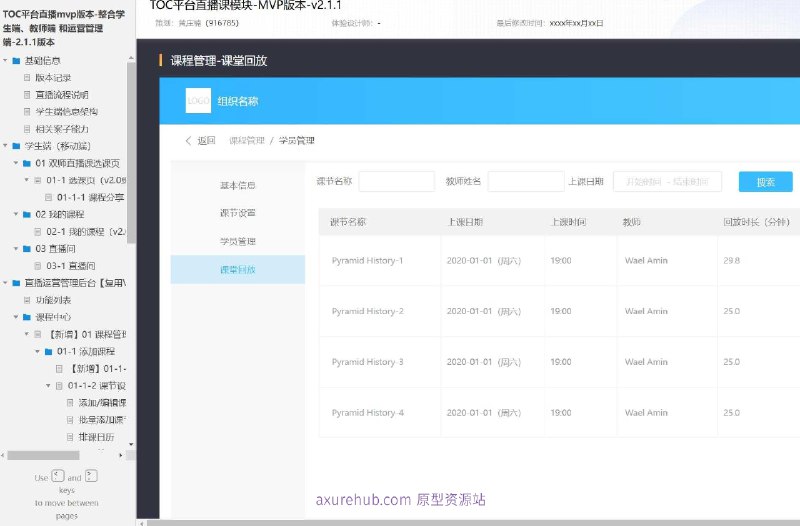Switch to the 学员管理 side tab
Viewport: 800px width, 526px height.
click(238, 241)
